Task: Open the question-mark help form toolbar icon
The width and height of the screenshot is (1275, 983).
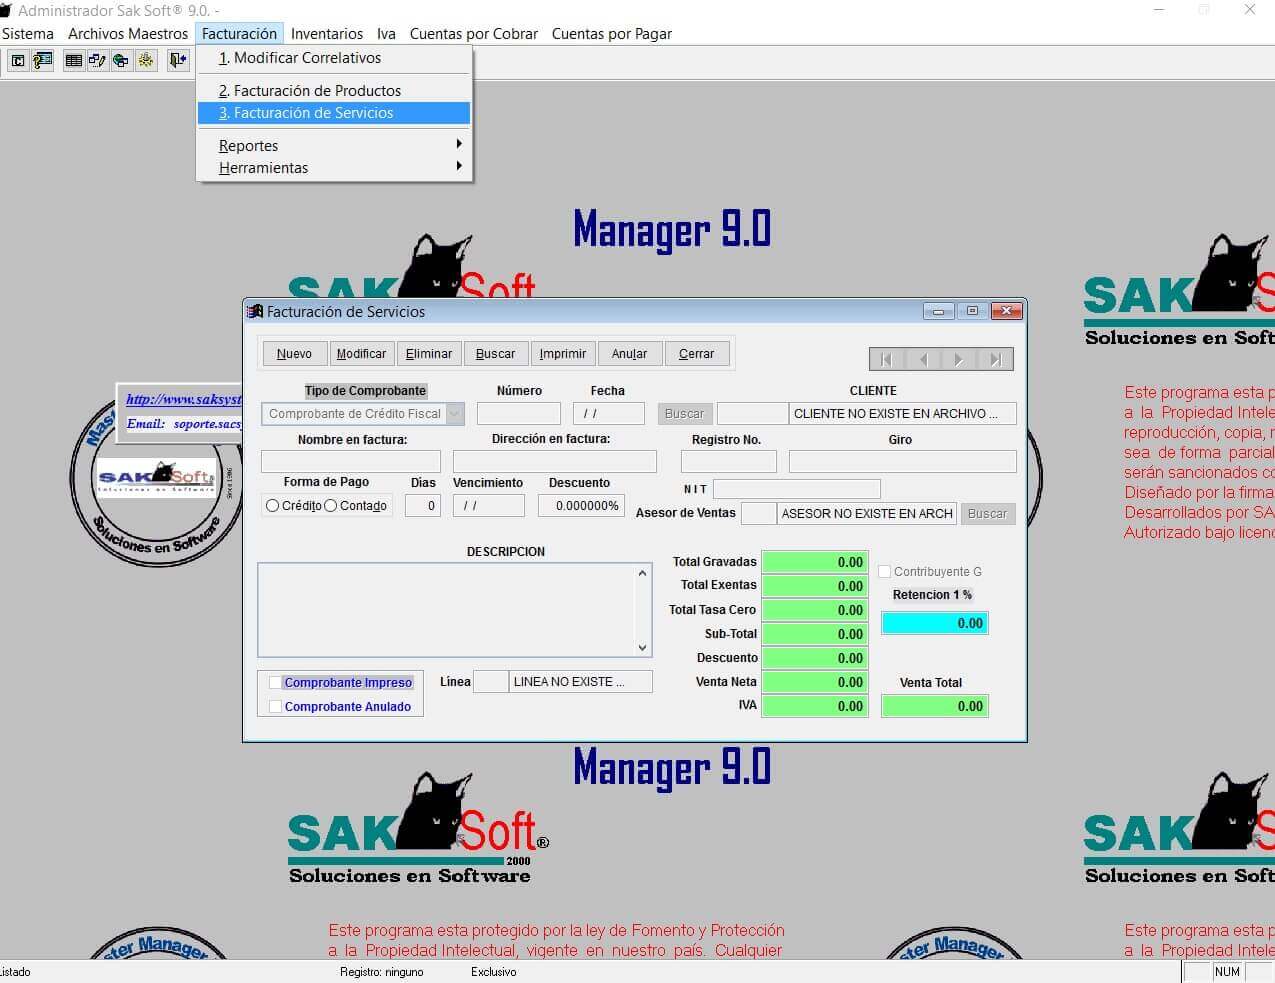Action: click(42, 61)
